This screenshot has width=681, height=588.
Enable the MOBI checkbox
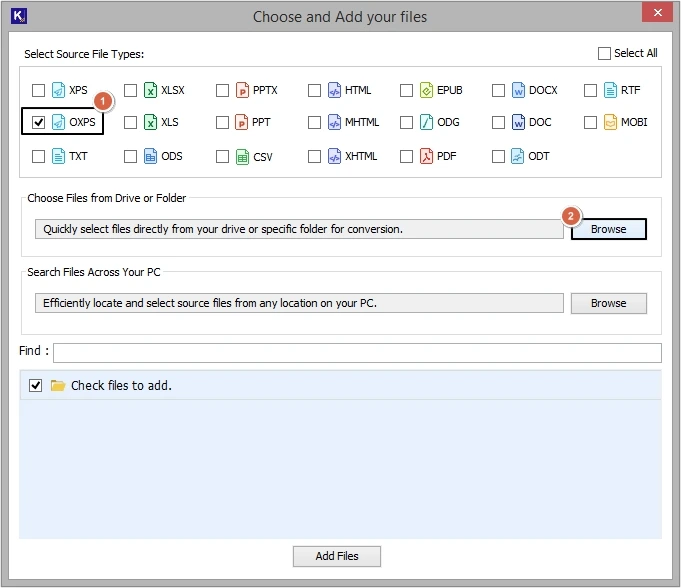click(591, 122)
